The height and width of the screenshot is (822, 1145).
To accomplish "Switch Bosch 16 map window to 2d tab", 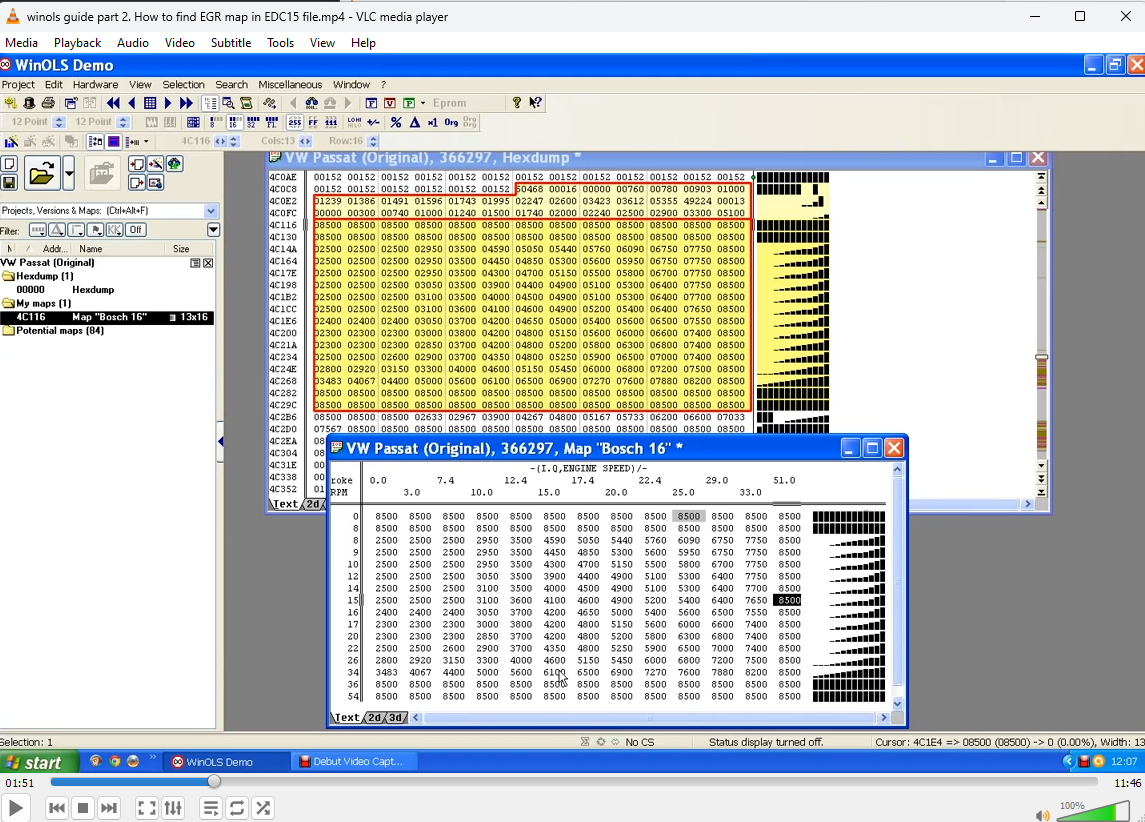I will click(x=375, y=718).
